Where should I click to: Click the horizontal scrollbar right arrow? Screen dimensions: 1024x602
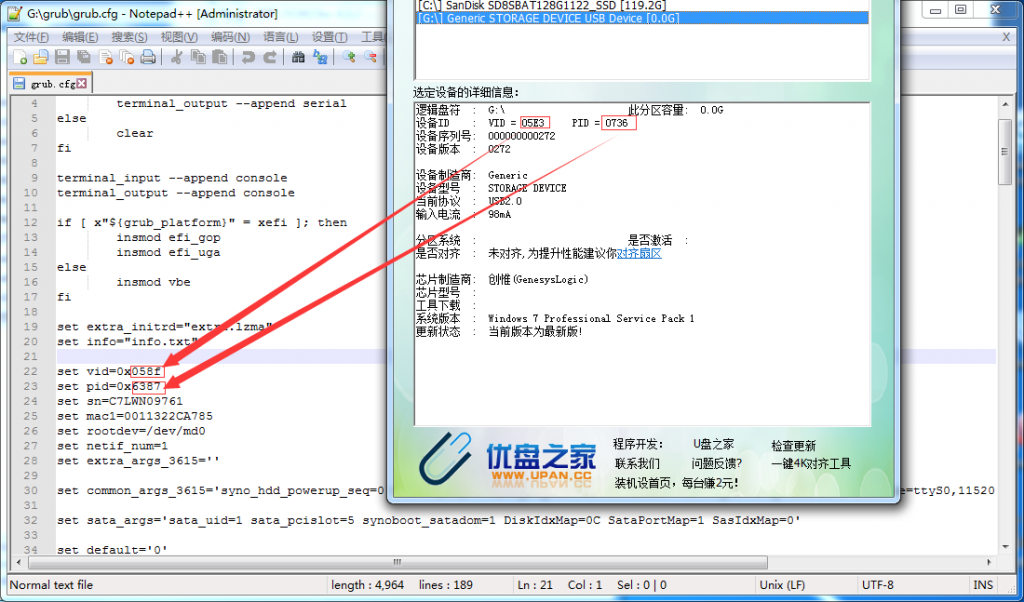pyautogui.click(x=989, y=562)
